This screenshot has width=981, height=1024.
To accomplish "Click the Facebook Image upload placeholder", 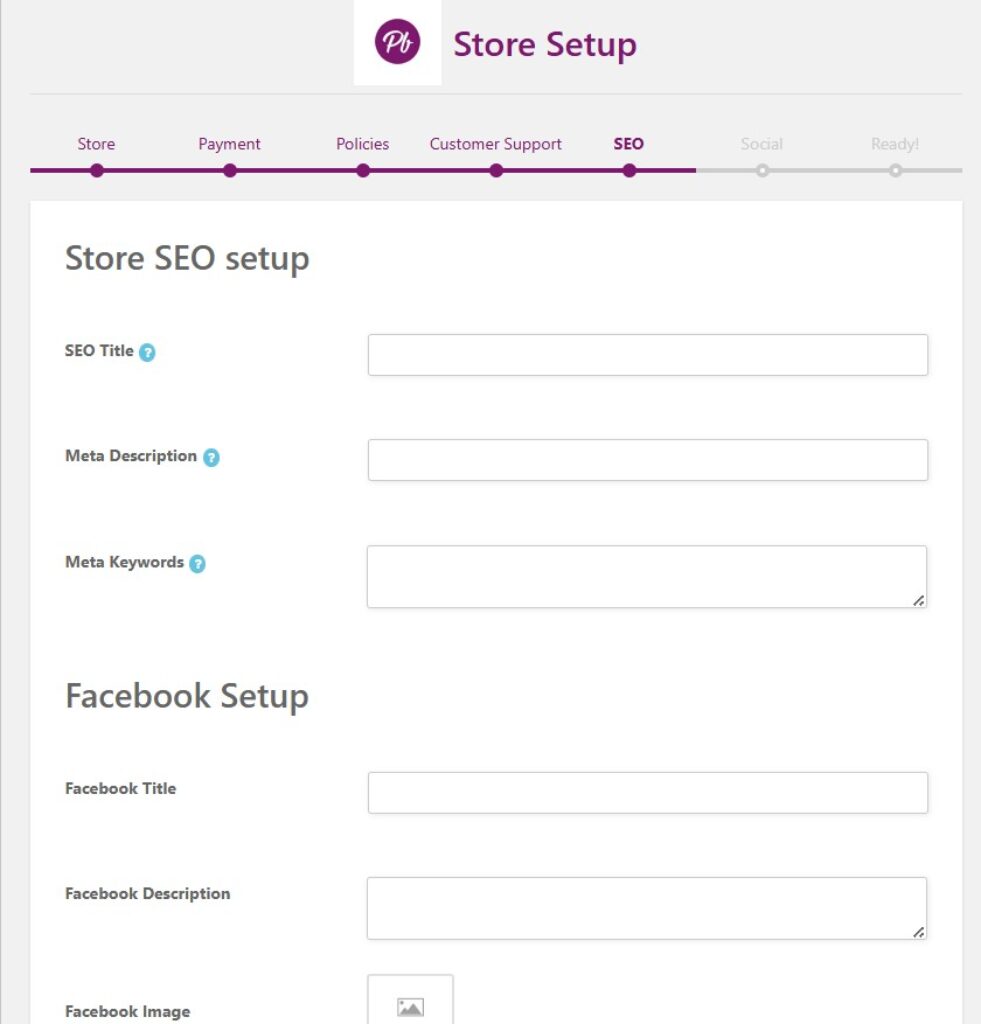I will [x=410, y=1004].
